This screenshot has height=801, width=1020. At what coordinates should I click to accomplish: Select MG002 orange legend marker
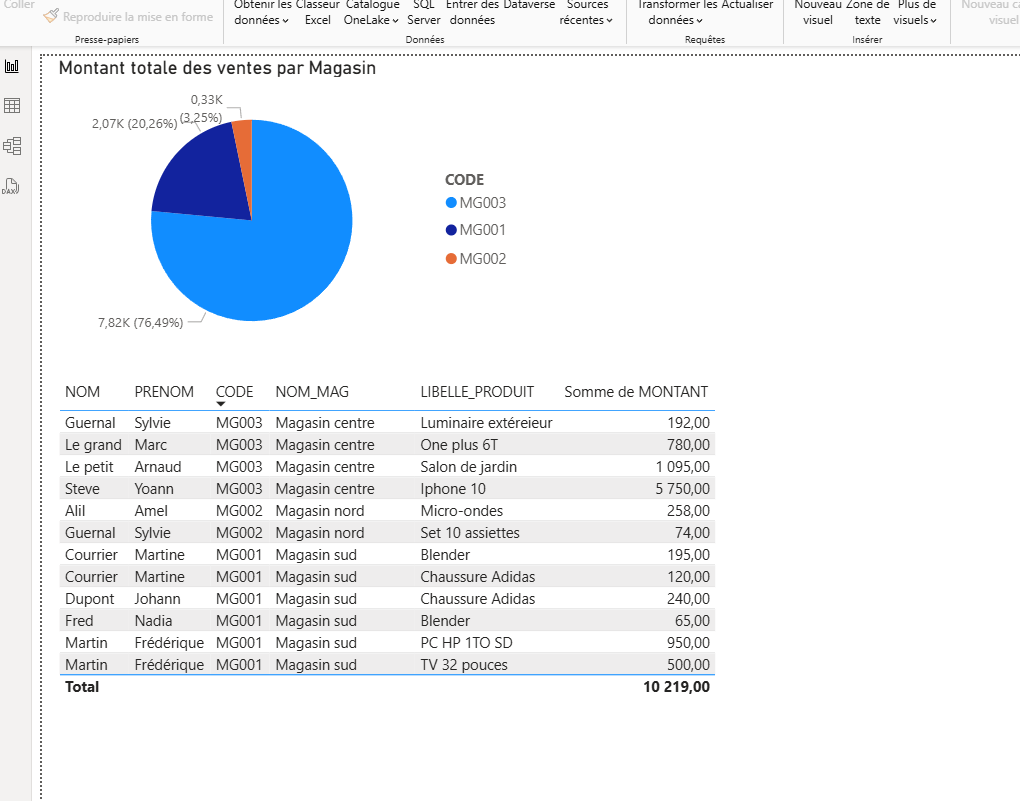pyautogui.click(x=451, y=259)
